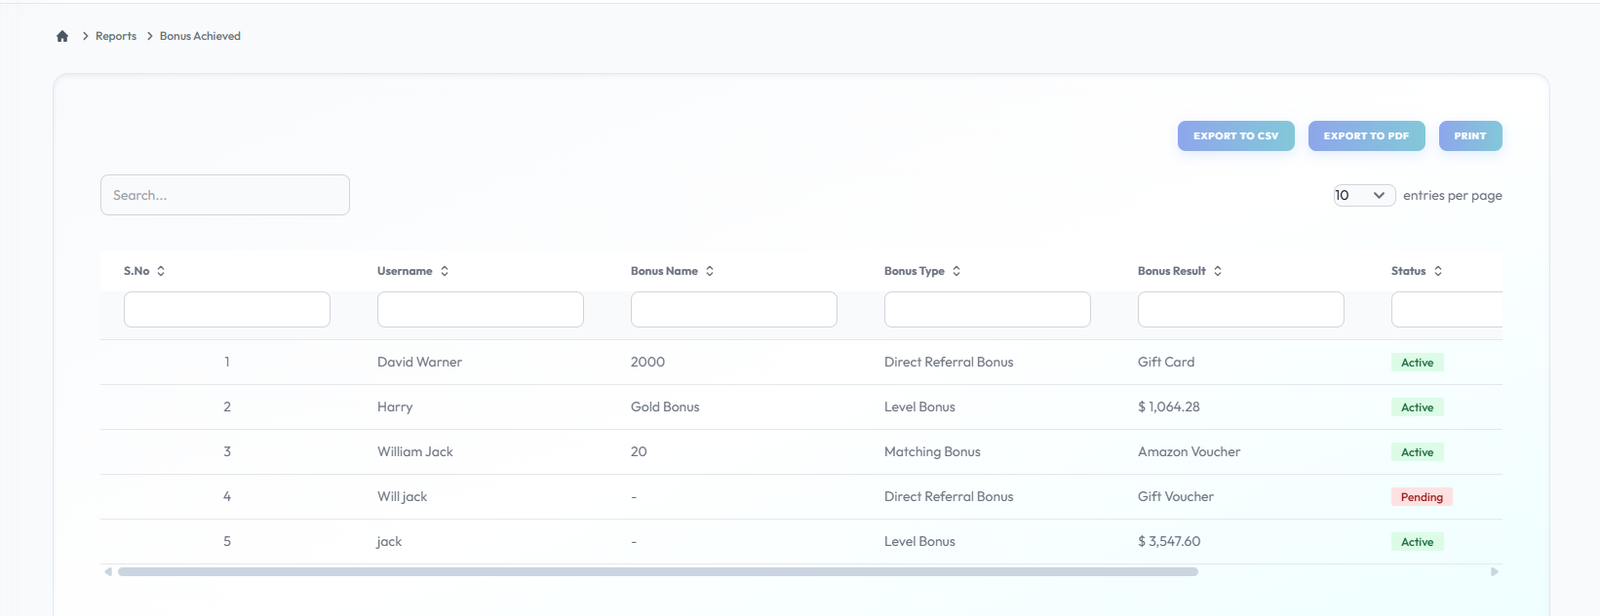Focus the Status filter field
This screenshot has width=1600, height=616.
click(x=1447, y=309)
